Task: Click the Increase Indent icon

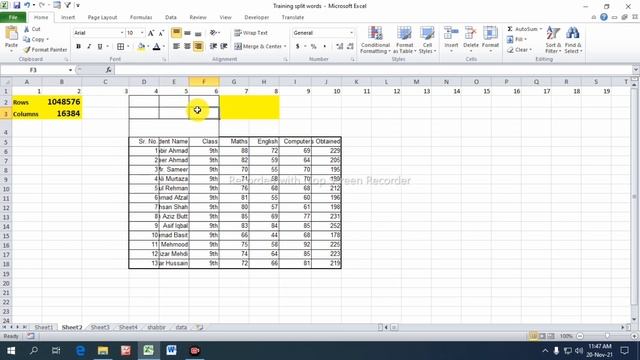Action: 224,47
